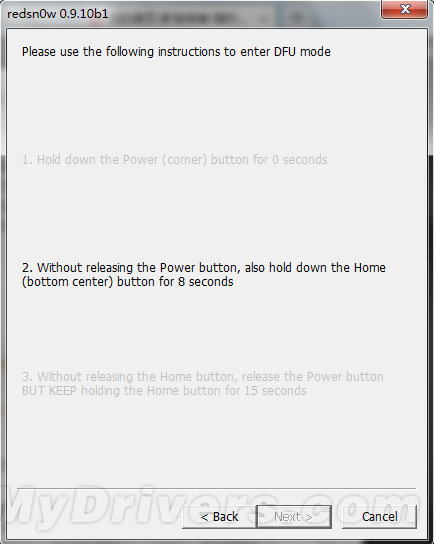
Task: Click the horizontal separator above the buttons
Action: (x=216, y=488)
